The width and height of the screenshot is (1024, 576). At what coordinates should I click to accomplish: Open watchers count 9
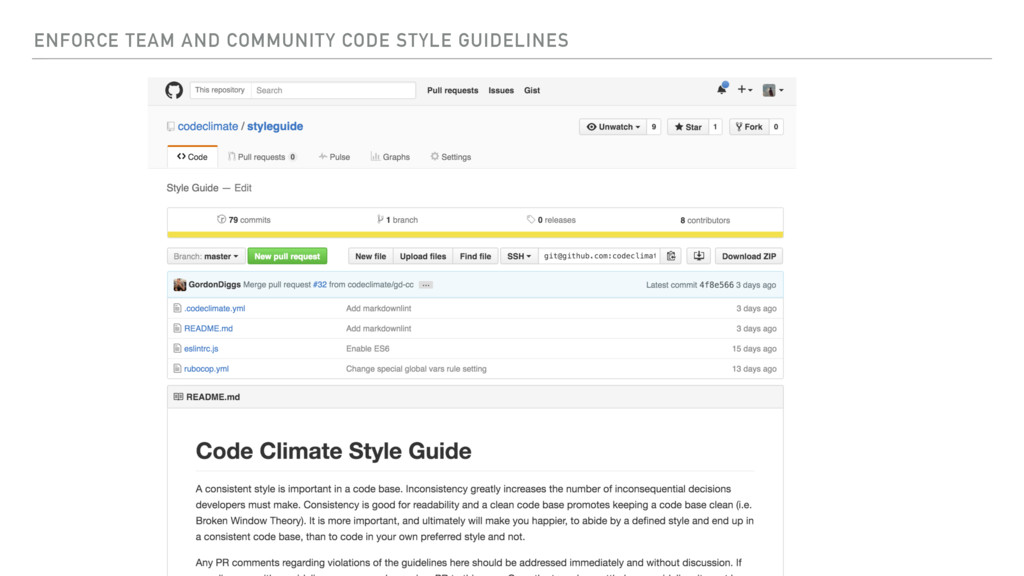[x=654, y=127]
